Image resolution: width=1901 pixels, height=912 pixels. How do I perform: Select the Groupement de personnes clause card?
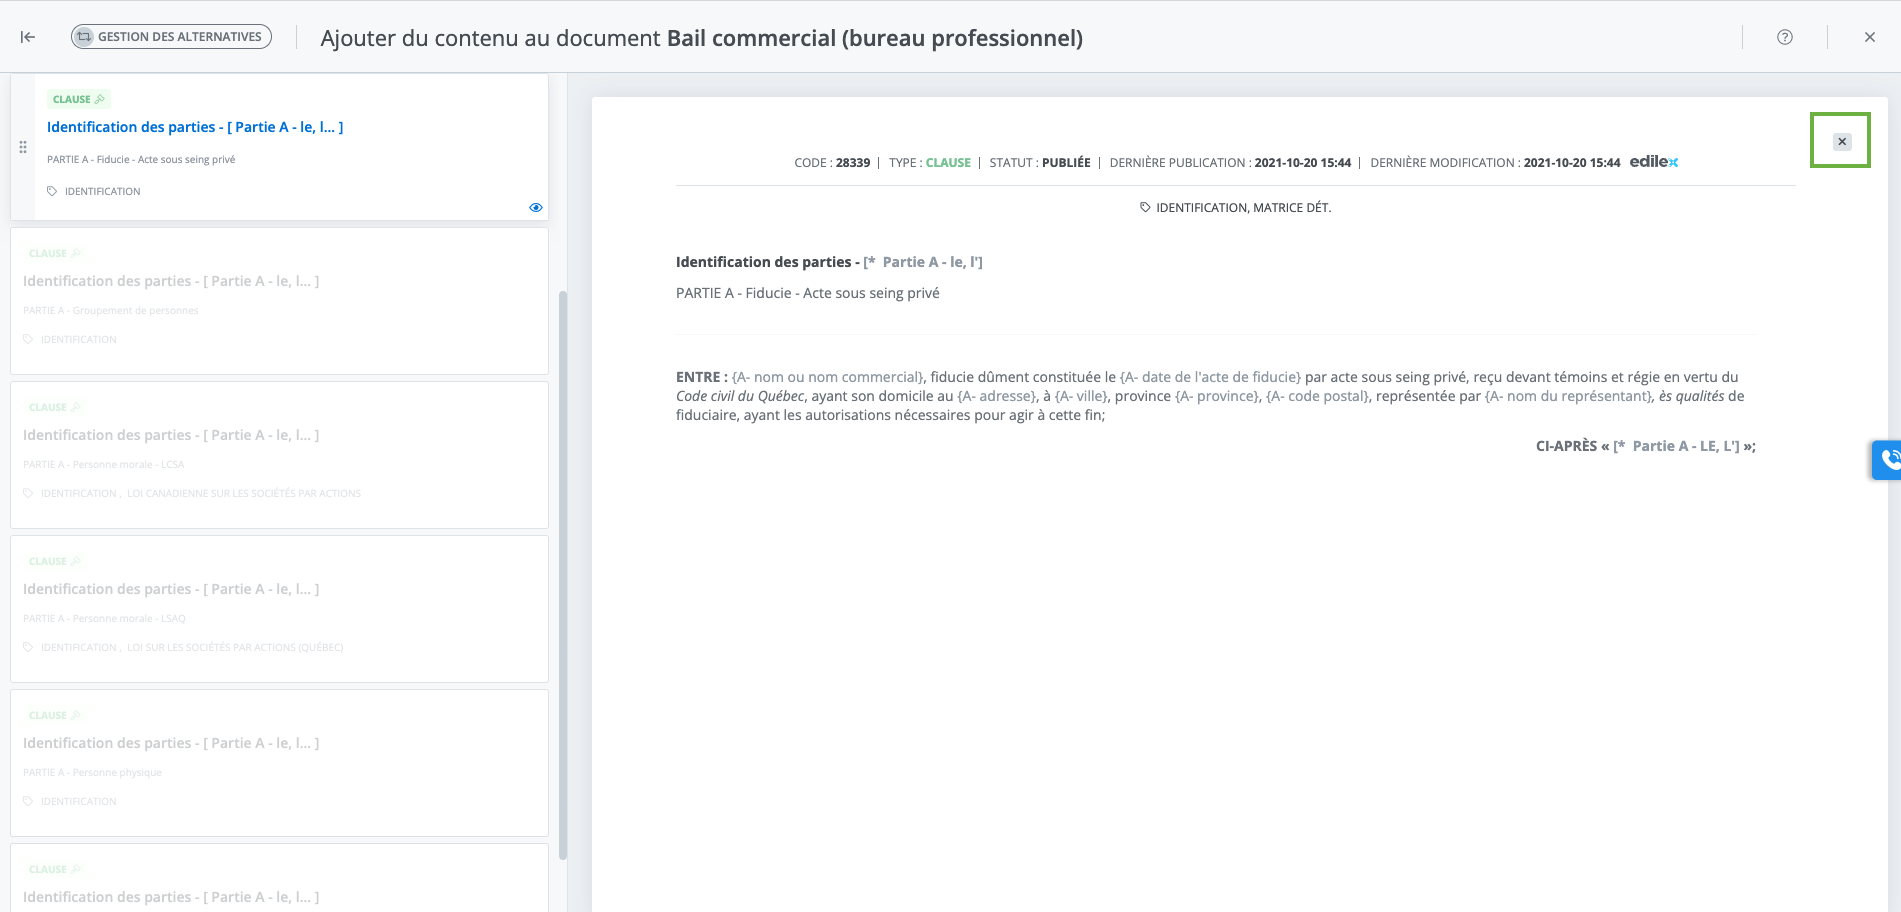point(279,301)
